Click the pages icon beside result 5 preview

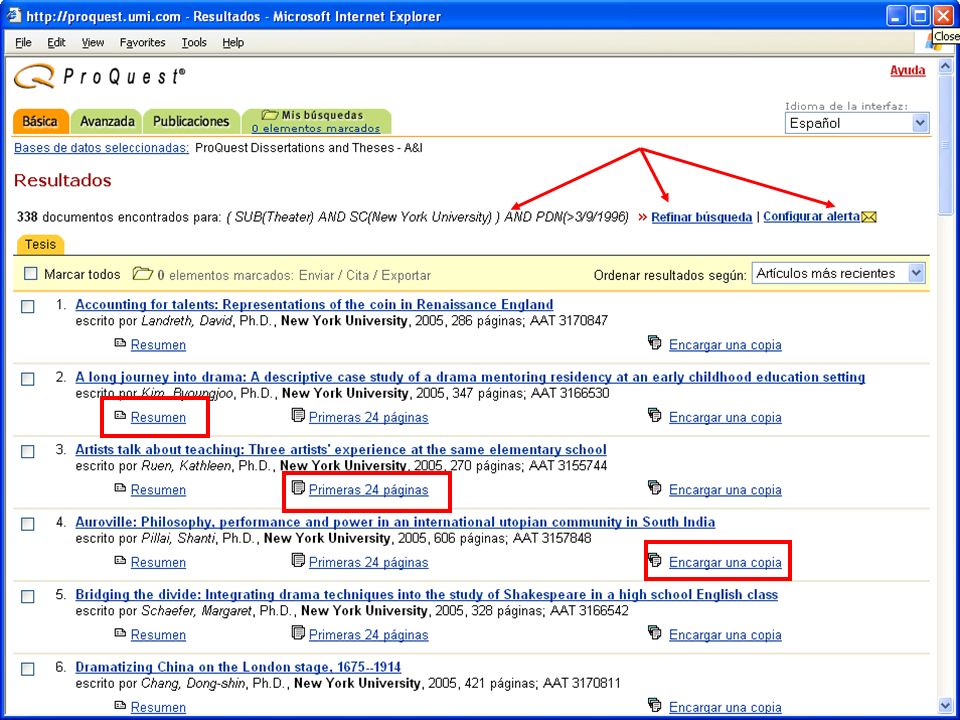point(298,633)
